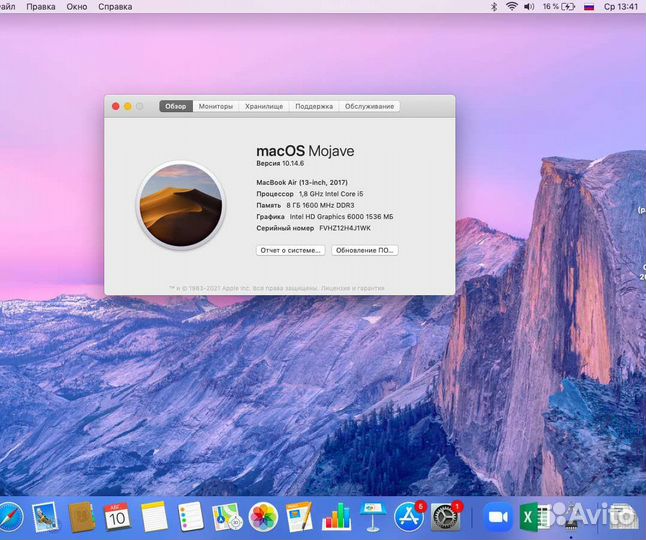This screenshot has width=646, height=540.
Task: Select the Обзор tab
Action: [176, 106]
